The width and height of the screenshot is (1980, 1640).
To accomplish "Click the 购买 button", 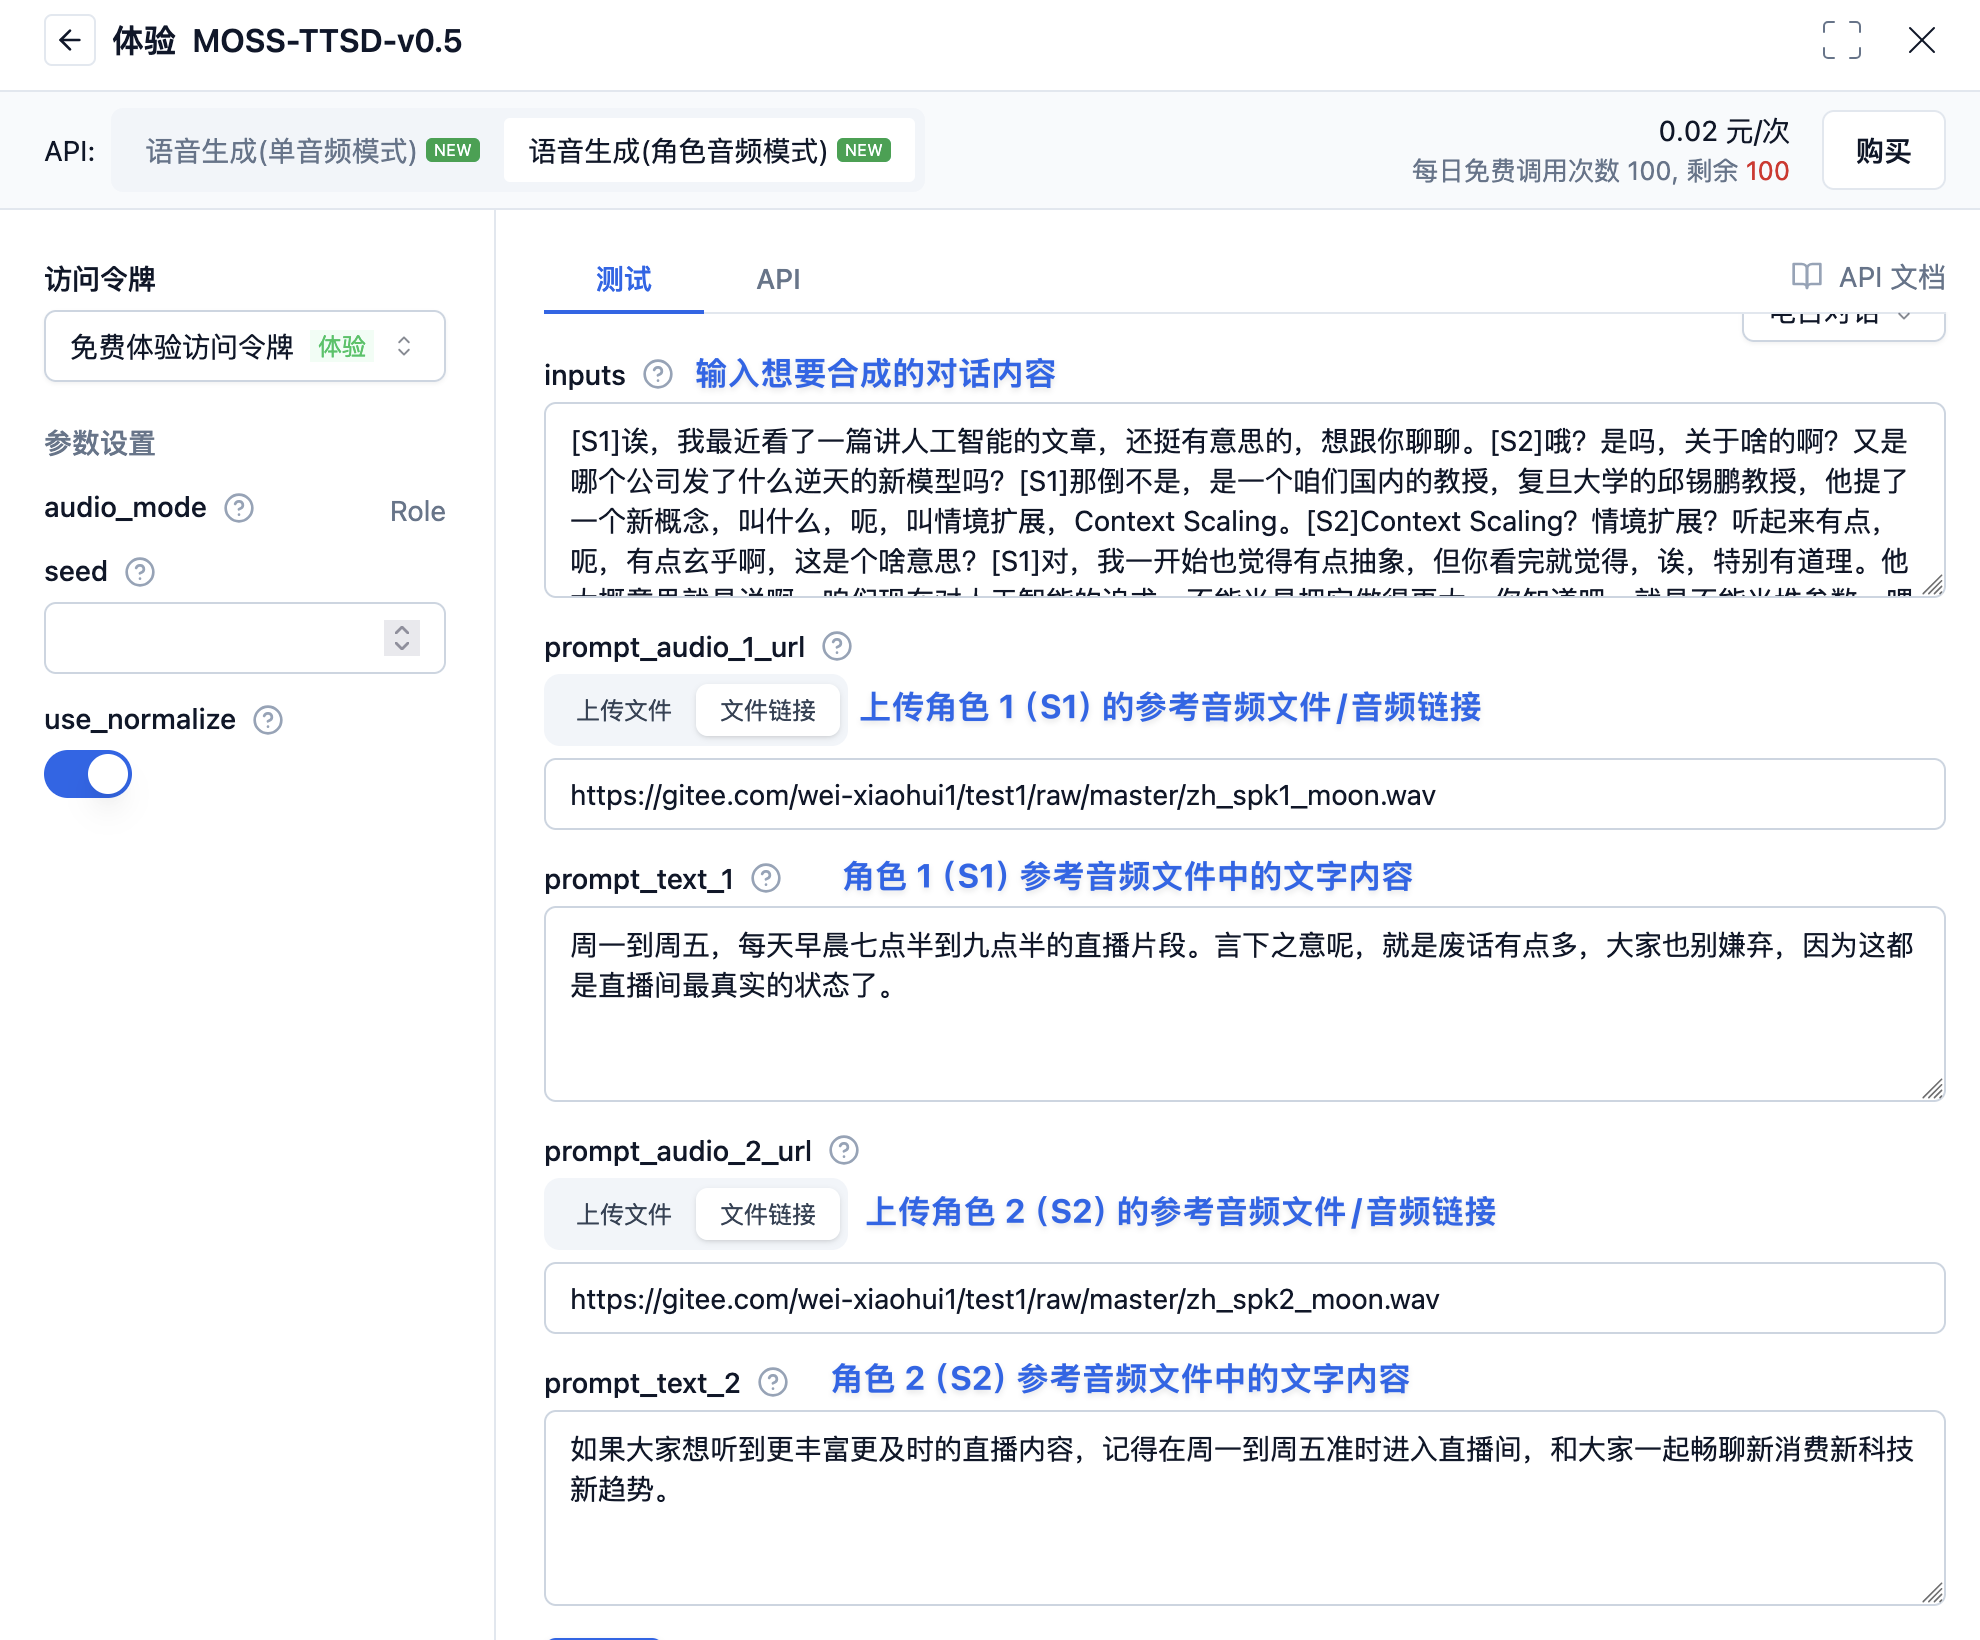I will pos(1883,150).
